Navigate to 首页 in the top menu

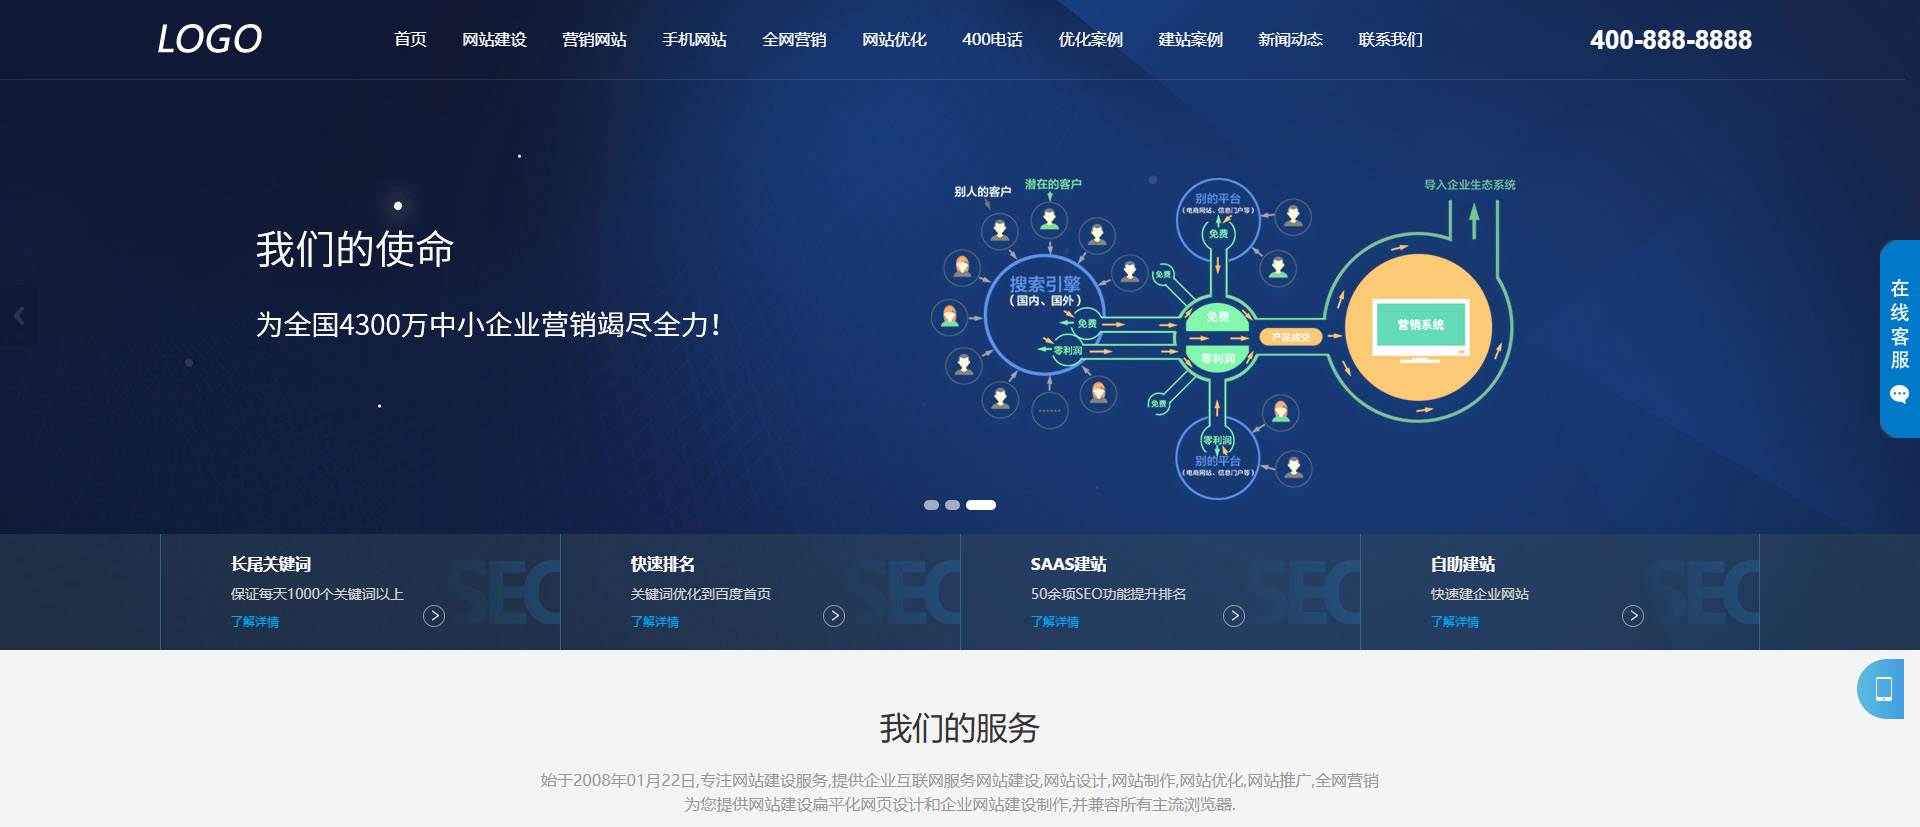(x=410, y=40)
